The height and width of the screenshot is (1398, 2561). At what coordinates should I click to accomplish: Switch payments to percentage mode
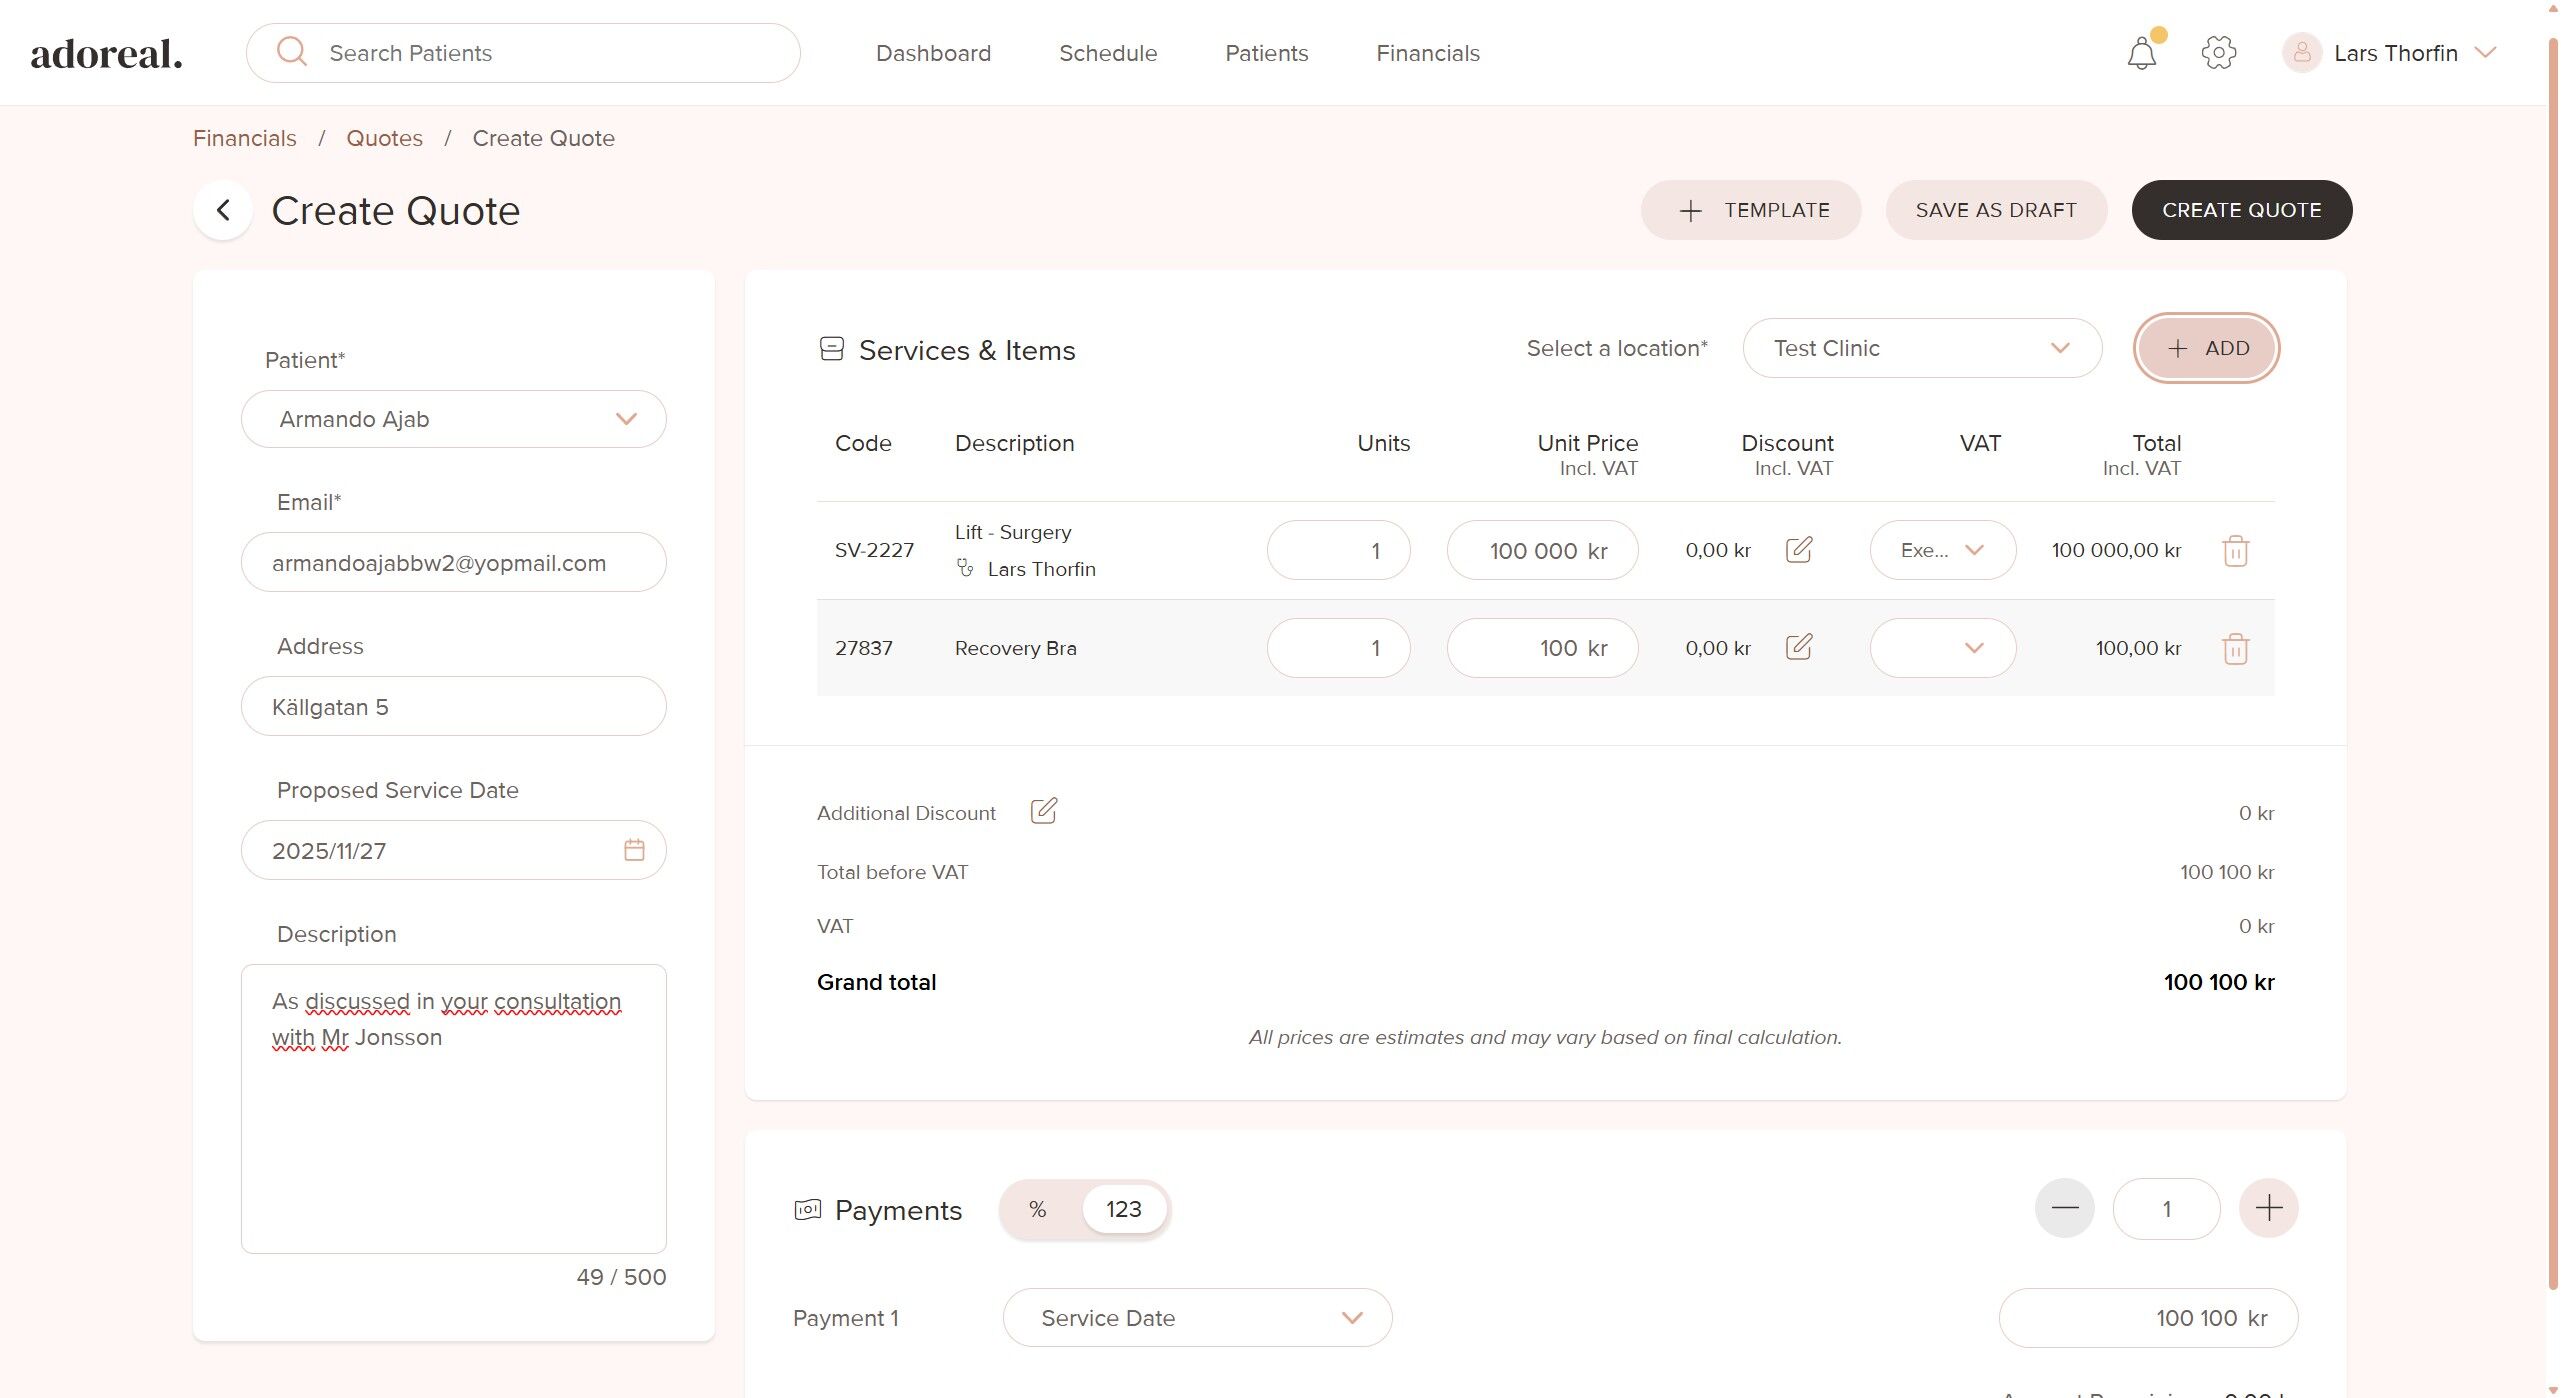(1037, 1209)
